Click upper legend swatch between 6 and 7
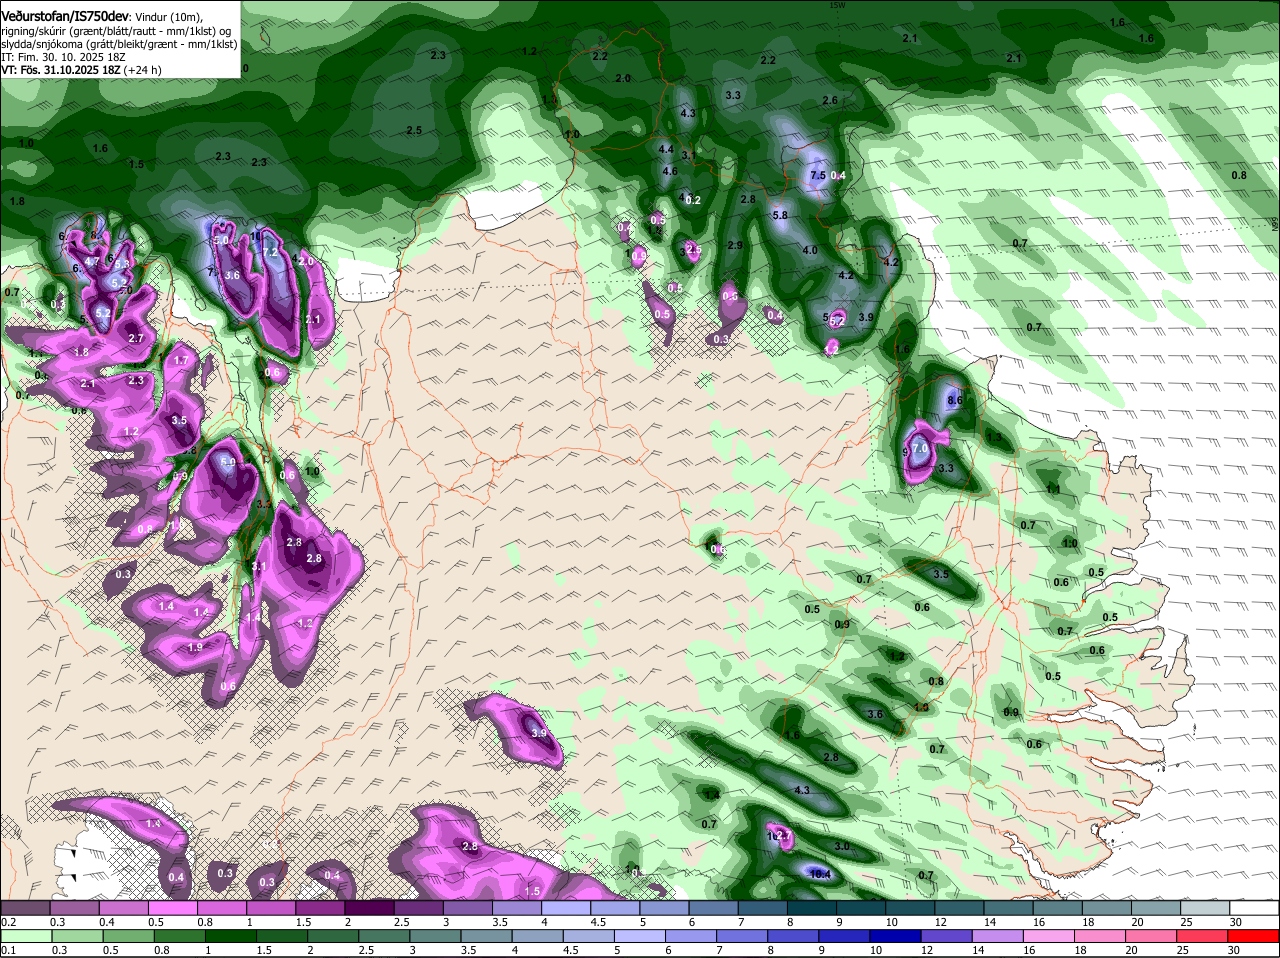1280x958 pixels. 714,908
